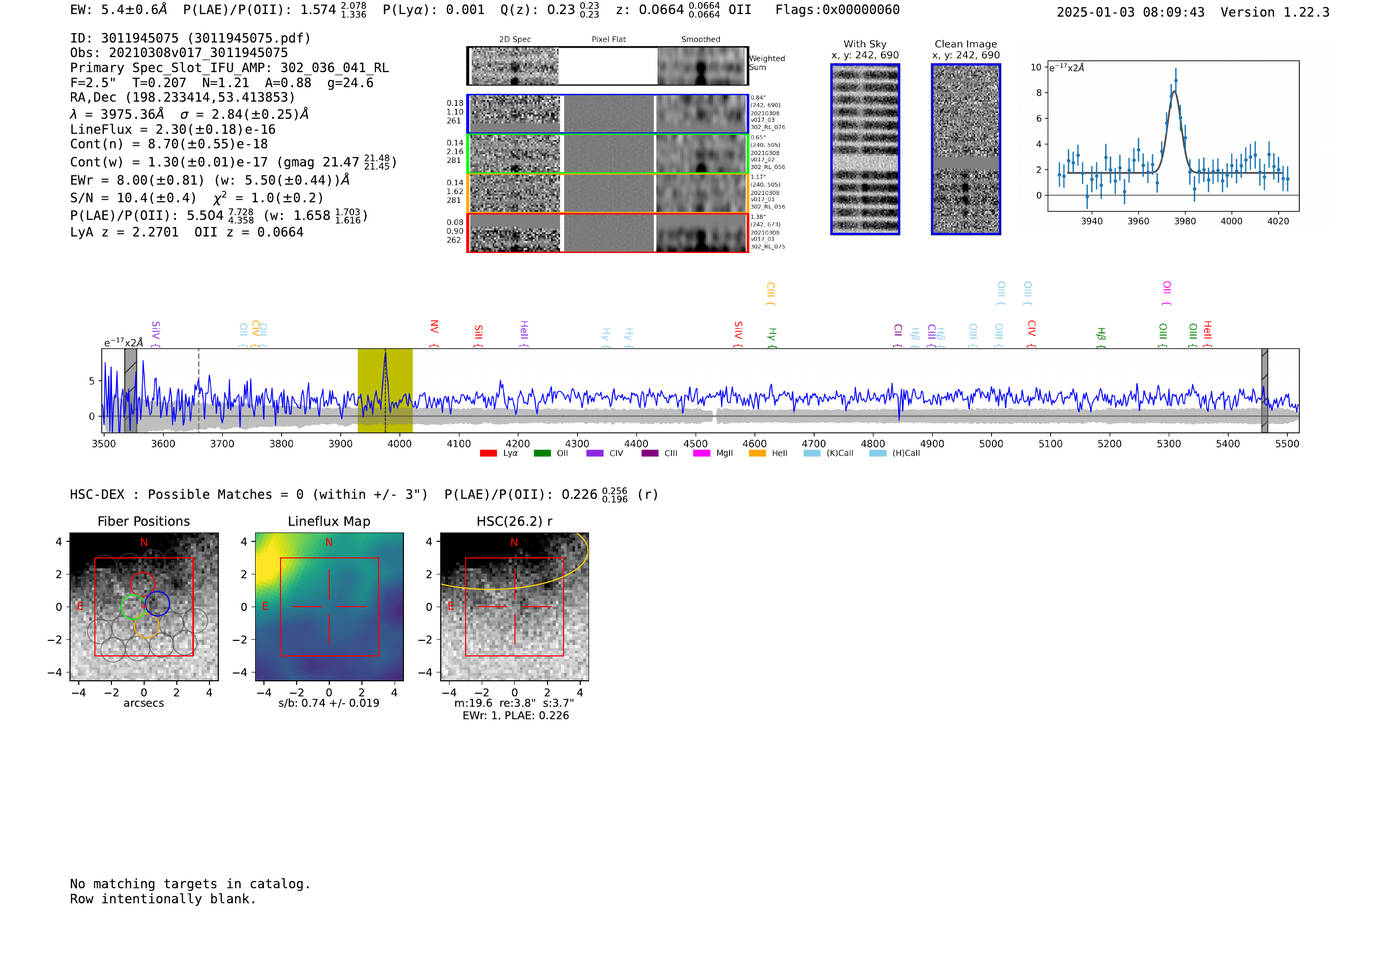Viewport: 1400px width, 953px height.
Task: Select the blue-bordered fiber row 302_RL_076
Action: [x=608, y=114]
